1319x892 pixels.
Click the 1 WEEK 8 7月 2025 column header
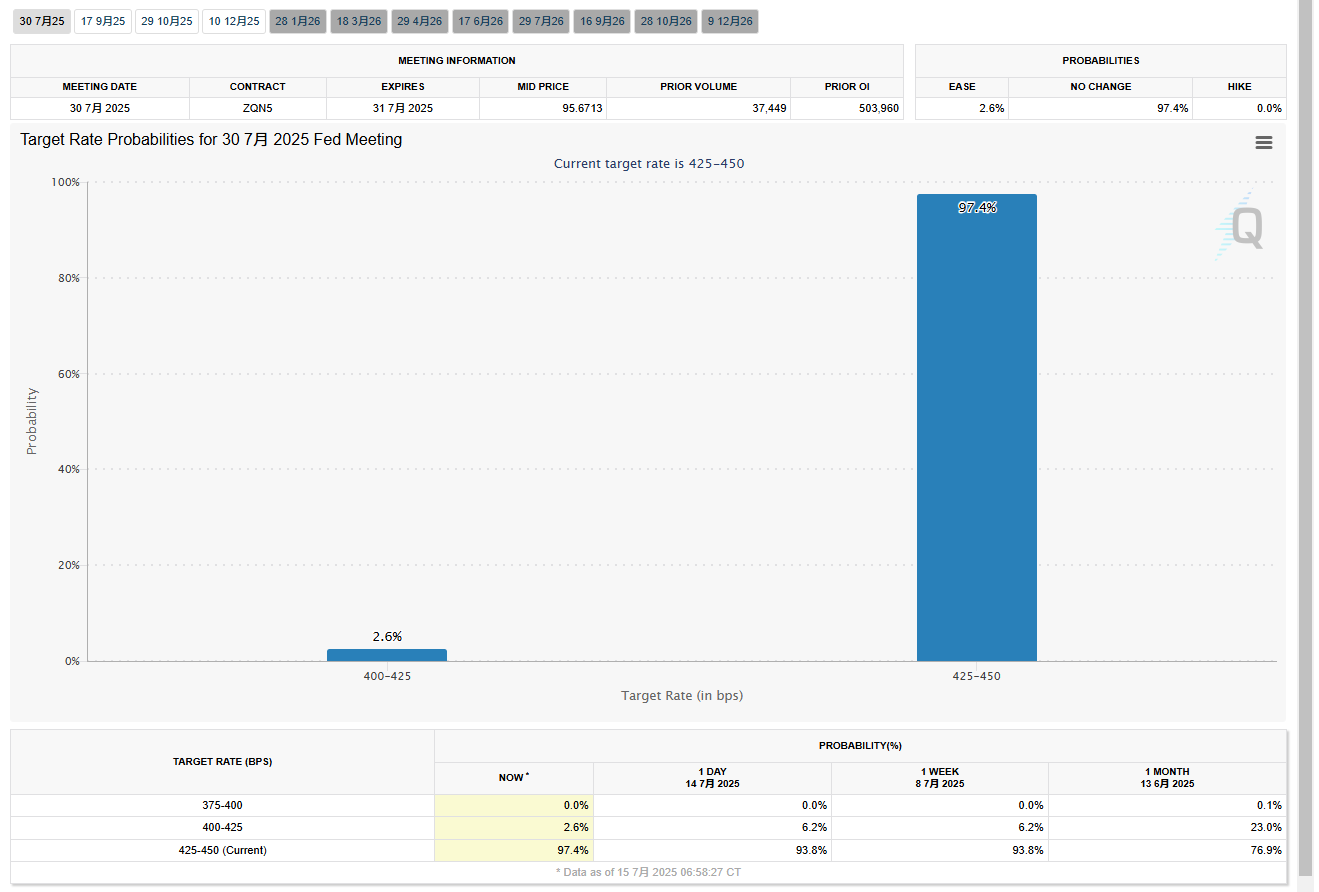click(940, 778)
